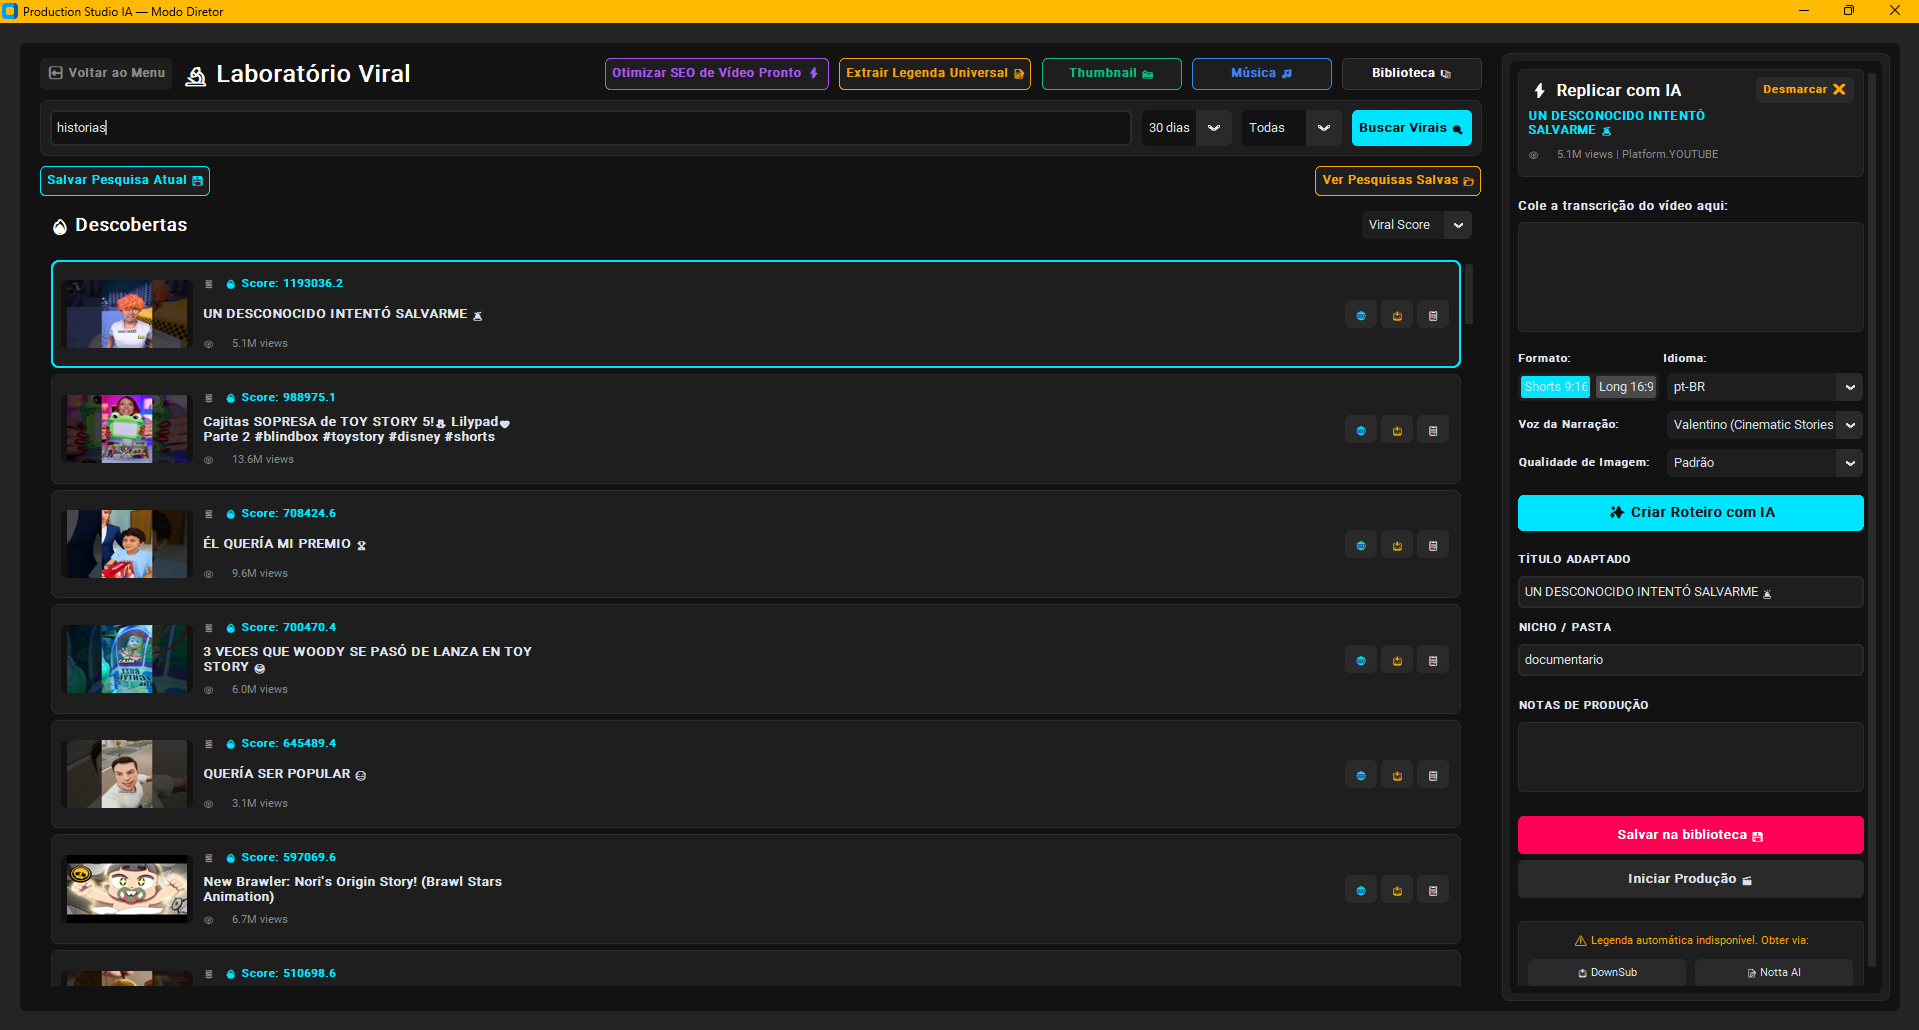1919x1030 pixels.
Task: Open the Thumbnail section
Action: pyautogui.click(x=1111, y=73)
